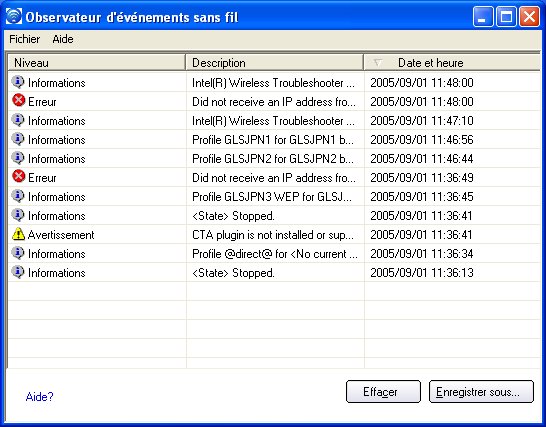Click the Effacer button
The width and height of the screenshot is (546, 427).
coord(383,392)
